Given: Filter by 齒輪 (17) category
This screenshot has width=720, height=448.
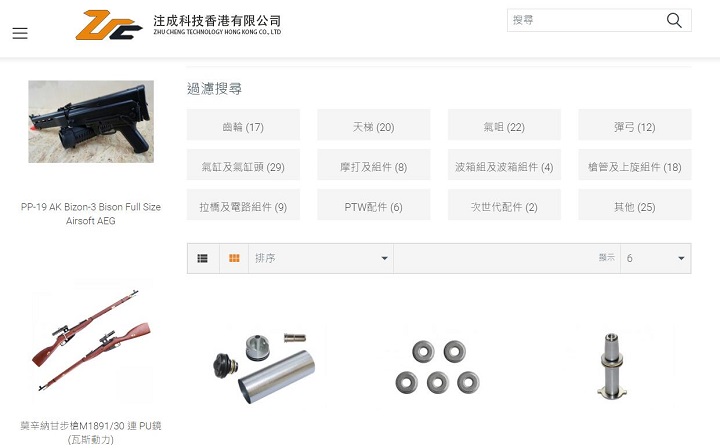Looking at the screenshot, I should (243, 125).
